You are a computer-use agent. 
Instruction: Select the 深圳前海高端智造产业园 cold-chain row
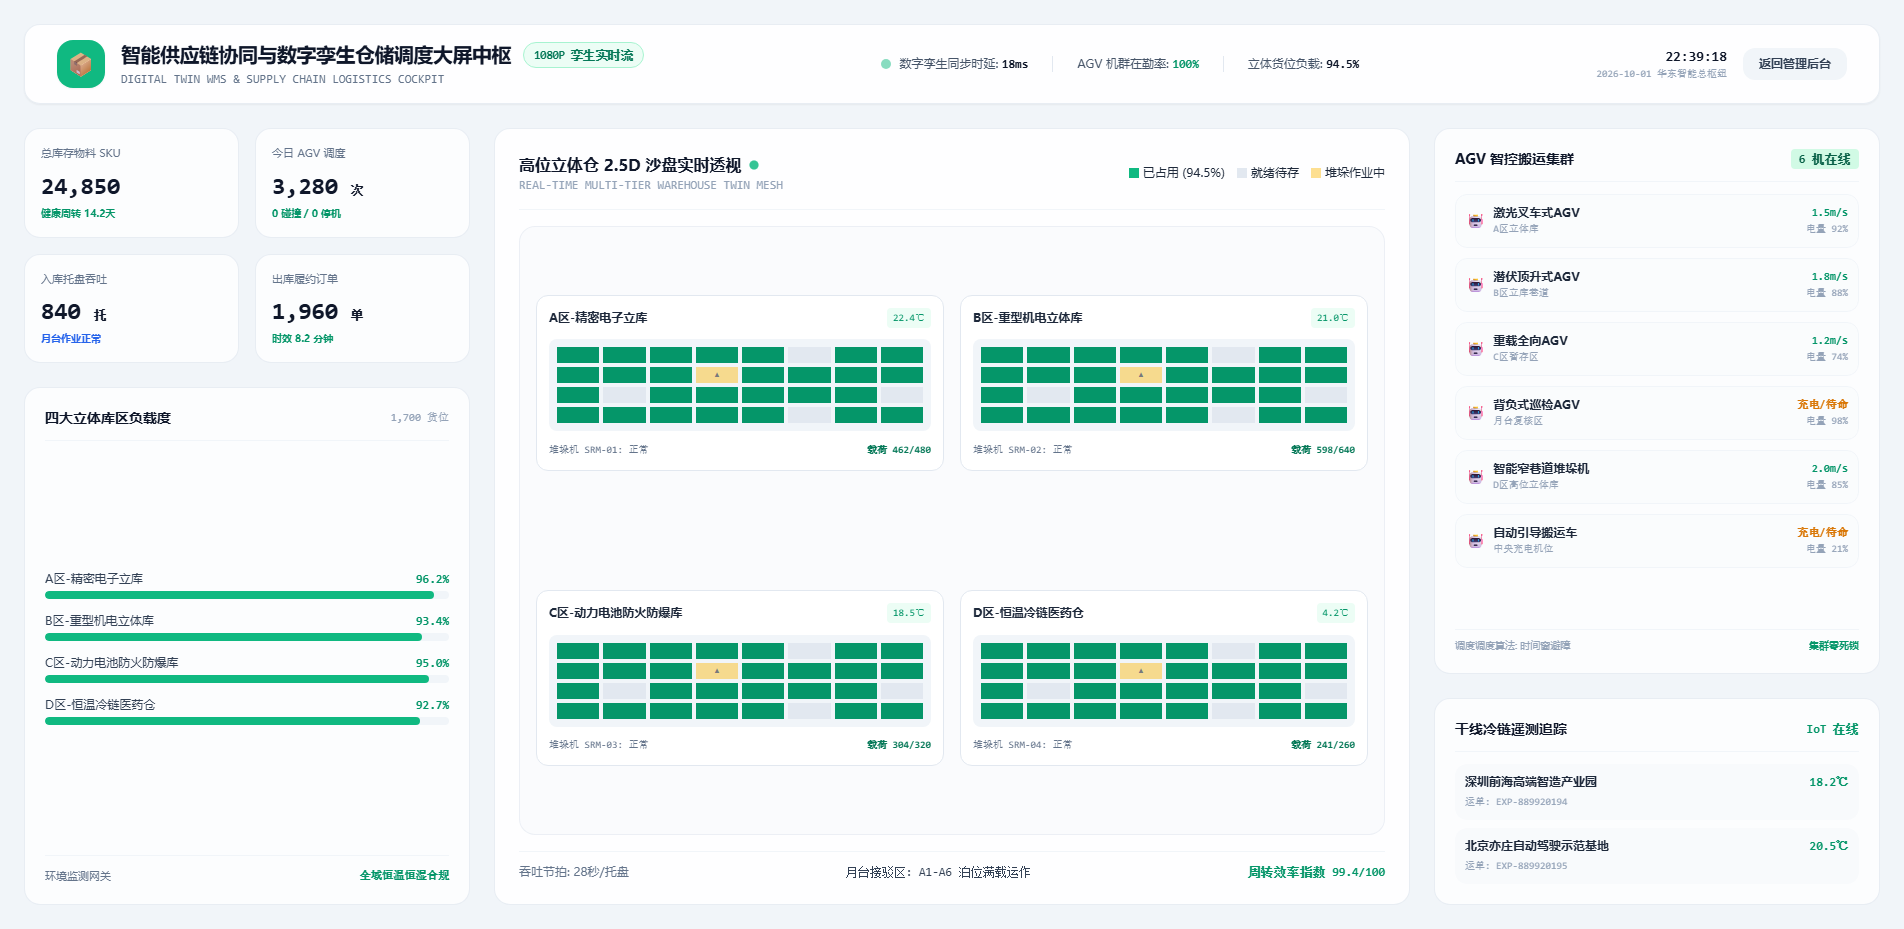(x=1657, y=791)
